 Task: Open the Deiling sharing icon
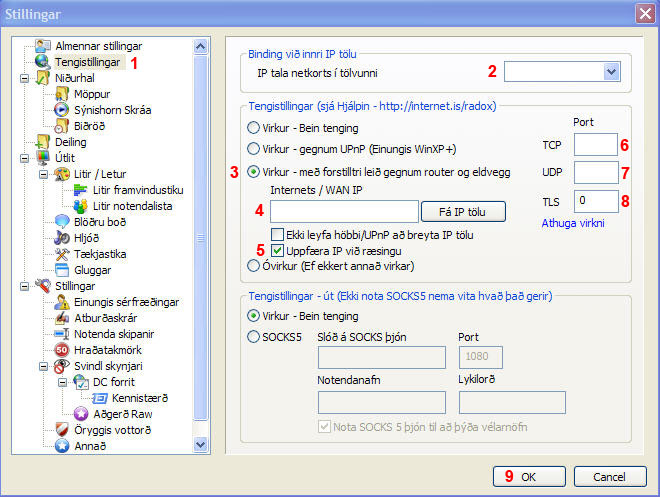42,141
